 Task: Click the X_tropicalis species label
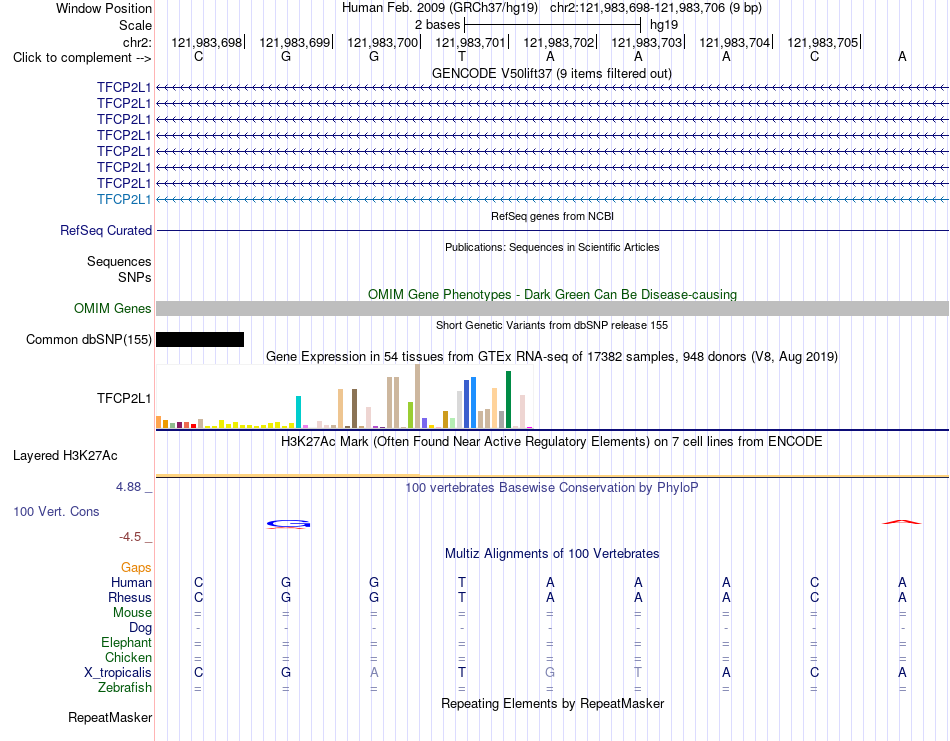pyautogui.click(x=118, y=673)
